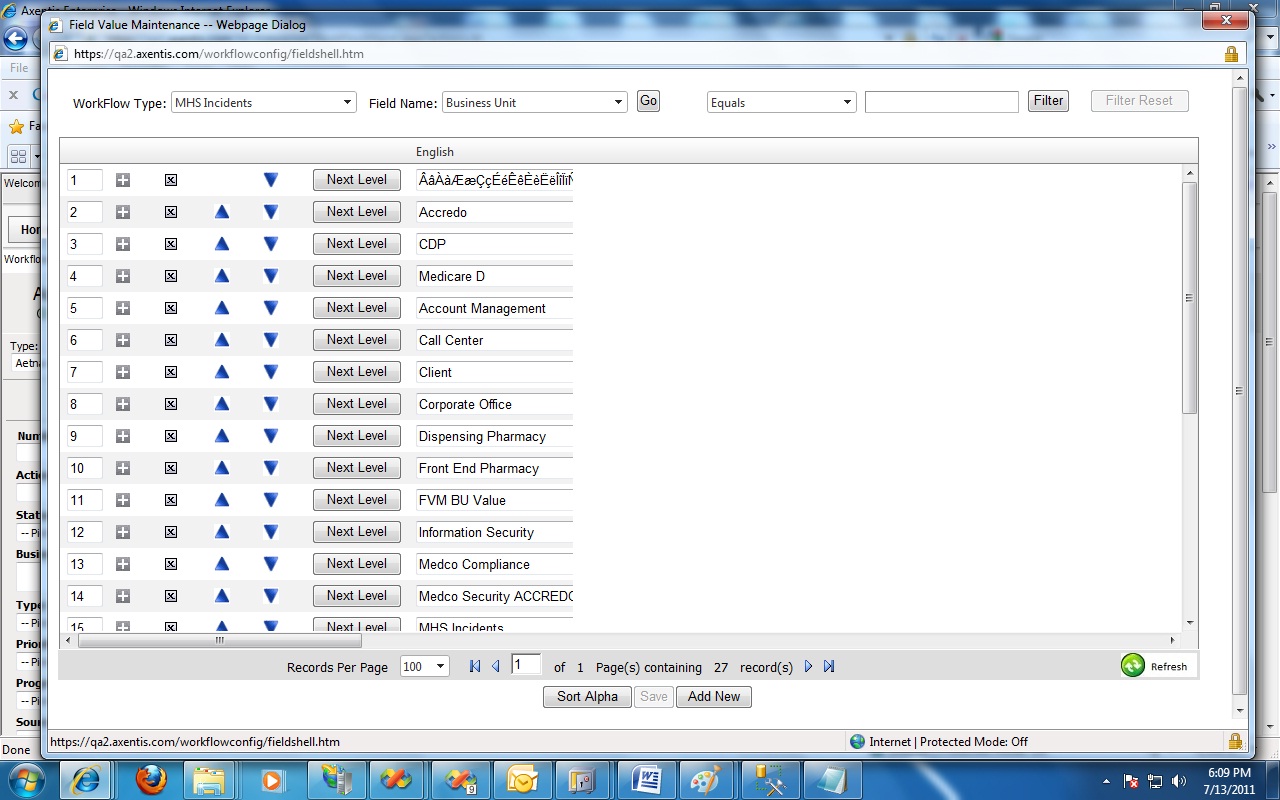Delete the Client row
The image size is (1280, 800).
tap(171, 372)
